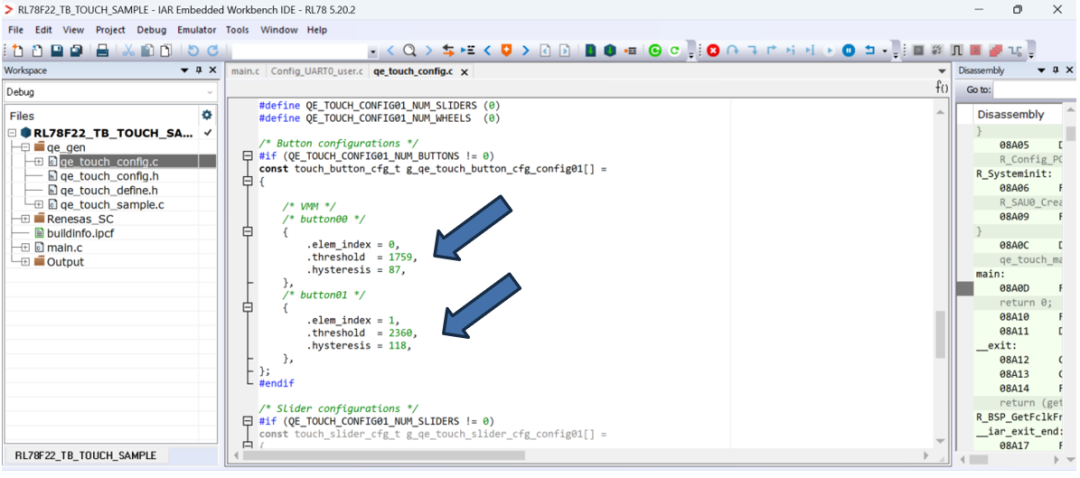Click the RL78F22_TB_TOUCH_SAMPLE workspace tab
This screenshot has height=478, width=1080.
tap(86, 456)
